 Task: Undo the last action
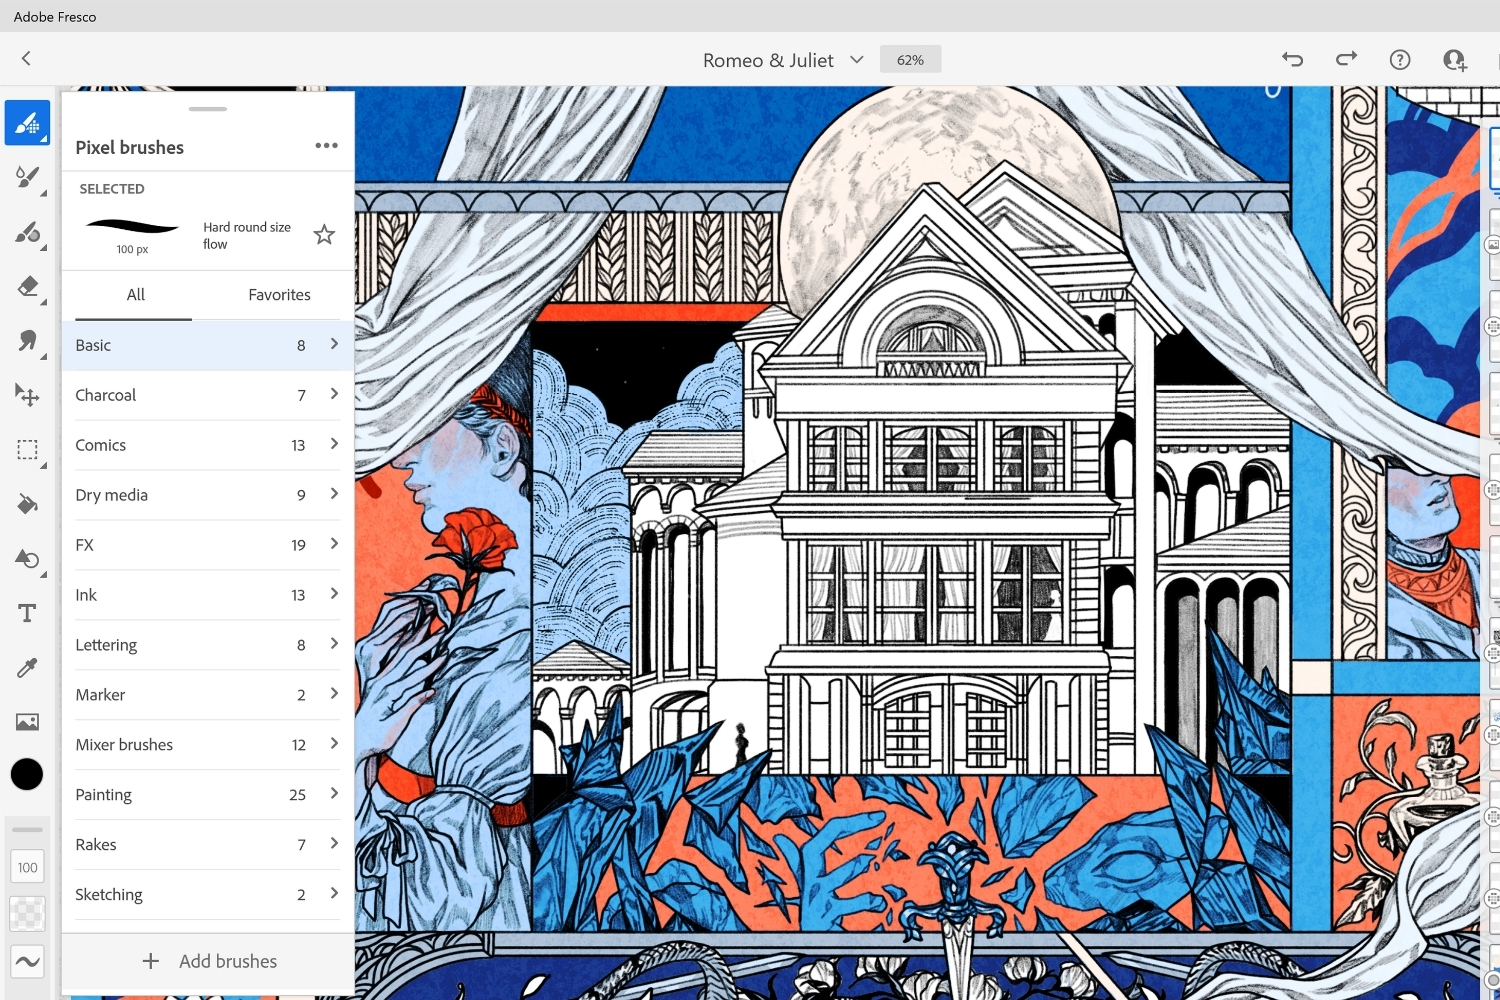(1293, 59)
